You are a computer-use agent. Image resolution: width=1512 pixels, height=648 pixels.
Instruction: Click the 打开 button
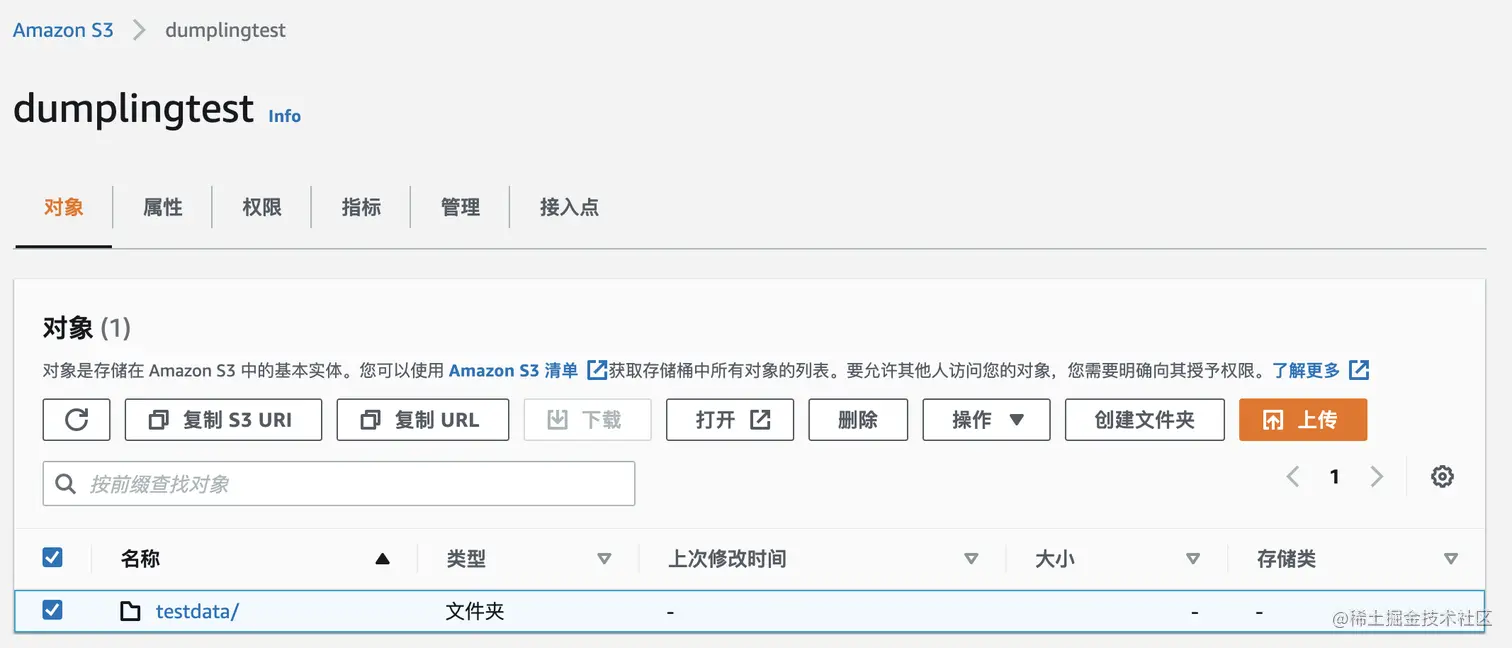coord(730,420)
